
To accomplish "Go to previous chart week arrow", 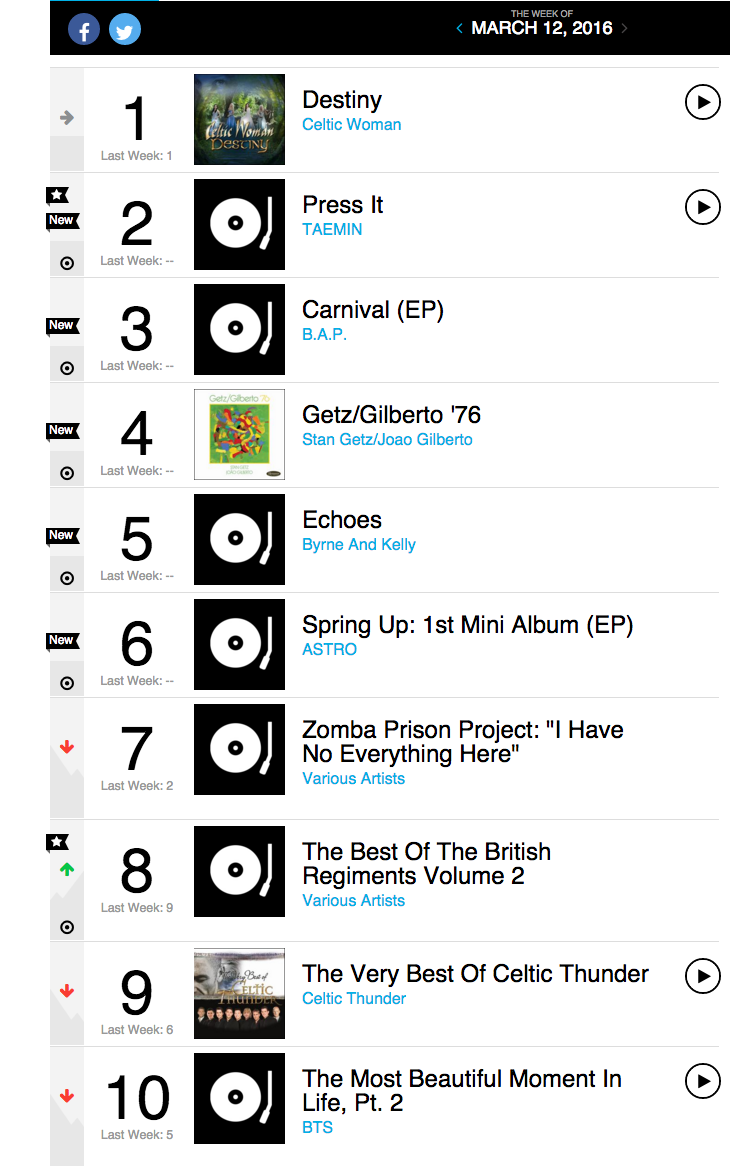I will [459, 28].
